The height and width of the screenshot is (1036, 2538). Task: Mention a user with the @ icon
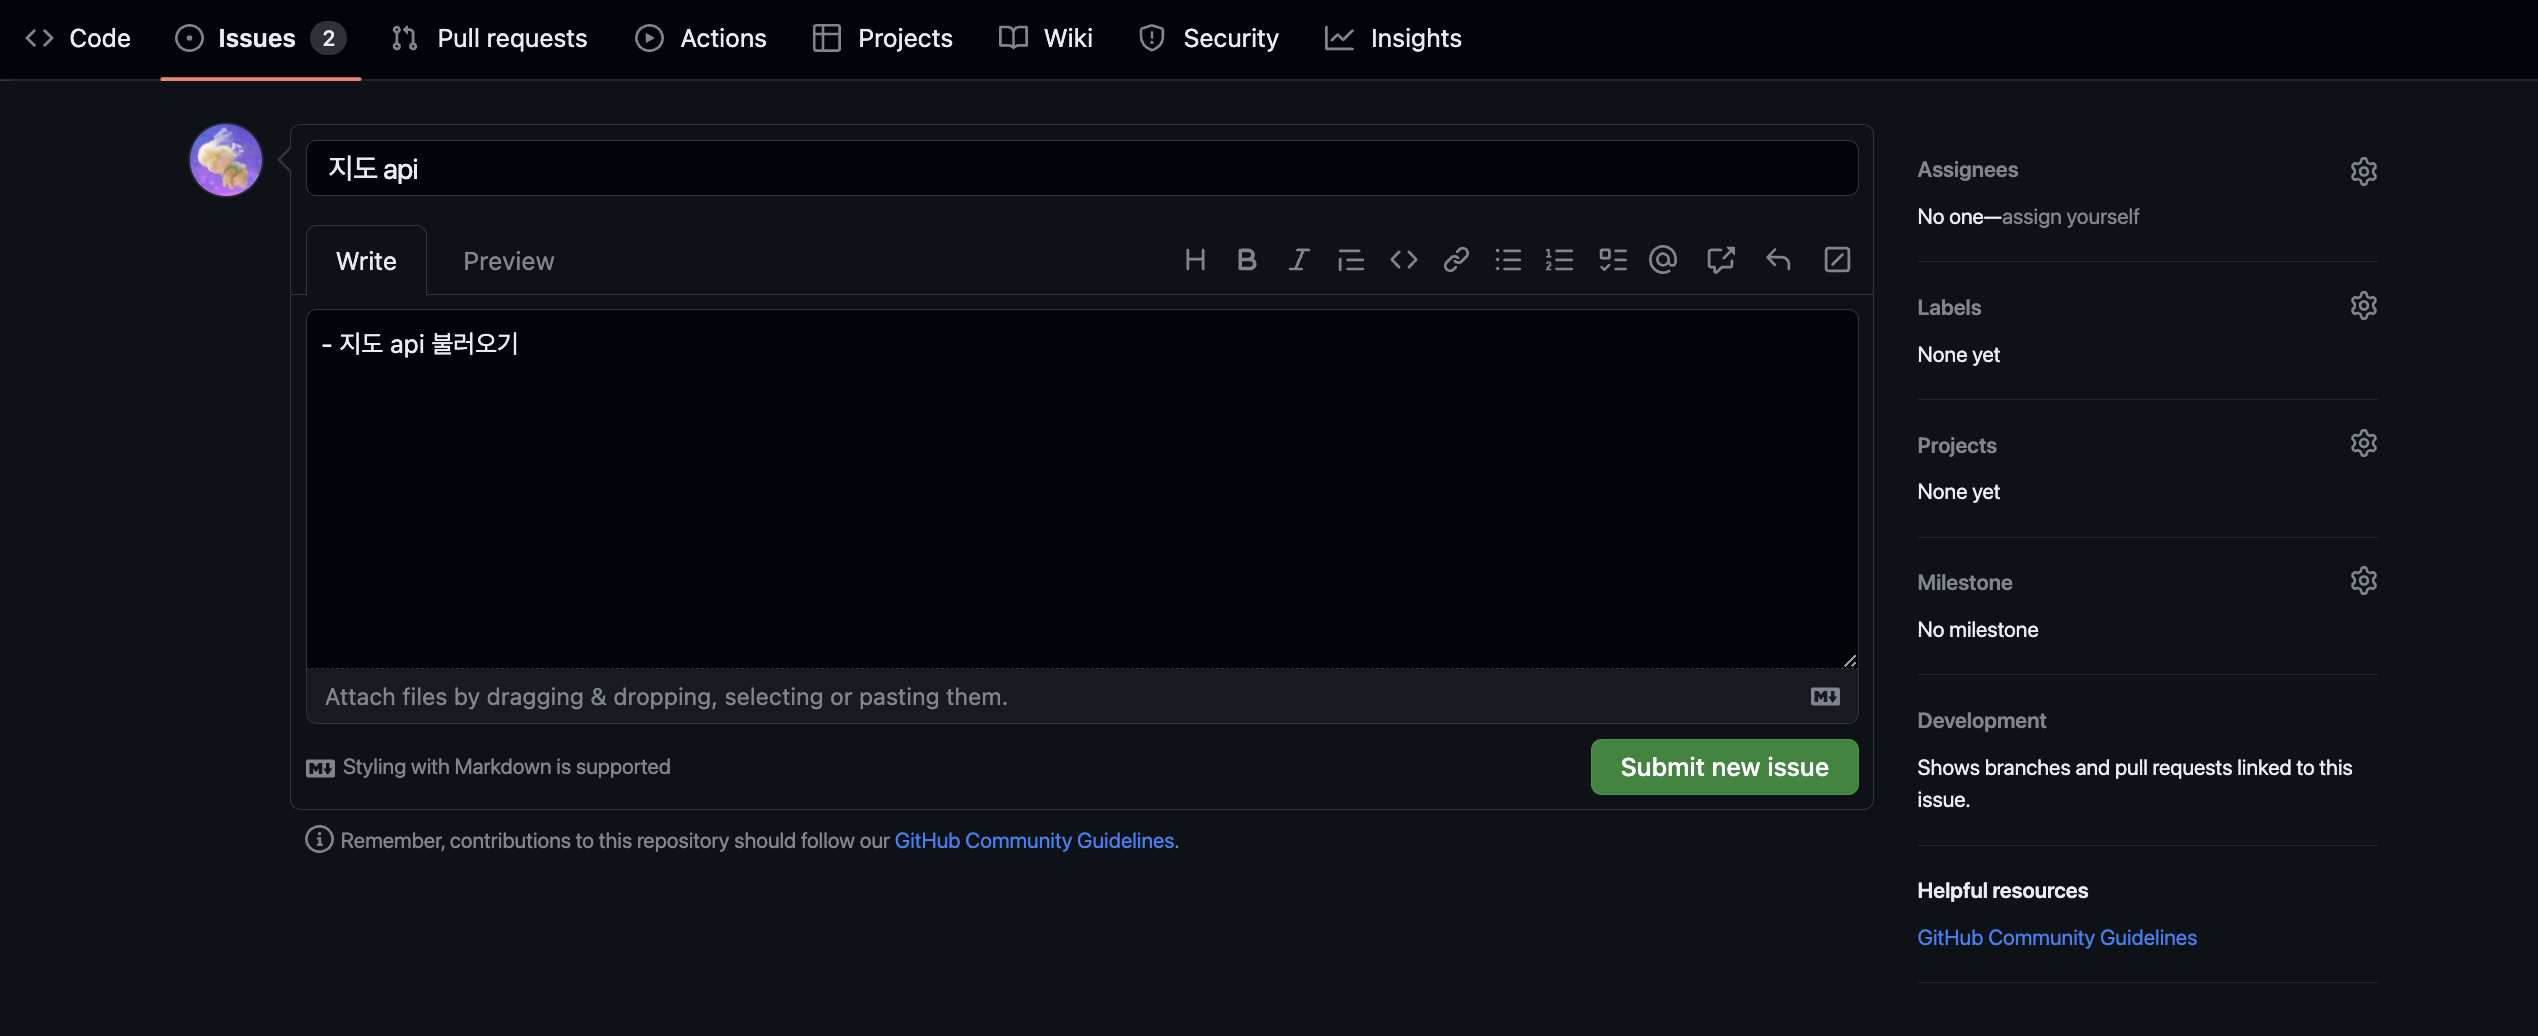[1663, 260]
